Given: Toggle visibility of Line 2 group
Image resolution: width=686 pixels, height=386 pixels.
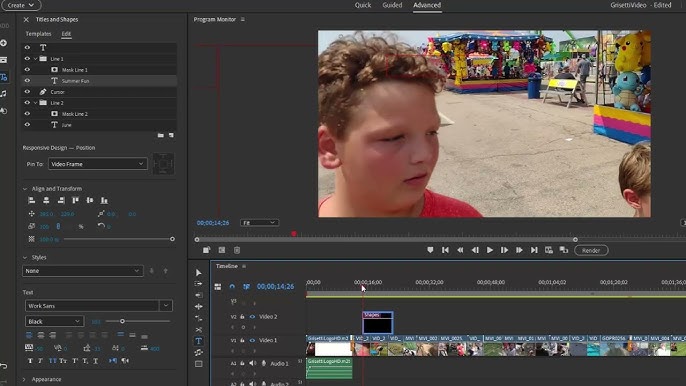Looking at the screenshot, I should click(x=27, y=103).
